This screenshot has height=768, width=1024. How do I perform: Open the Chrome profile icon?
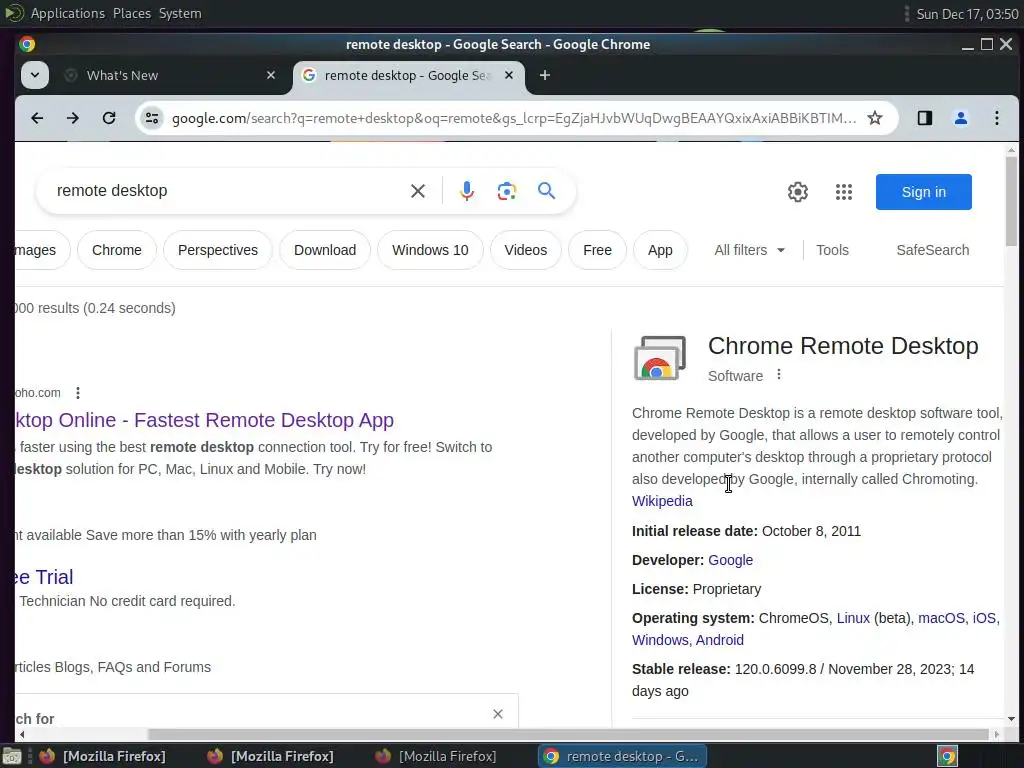(x=961, y=118)
